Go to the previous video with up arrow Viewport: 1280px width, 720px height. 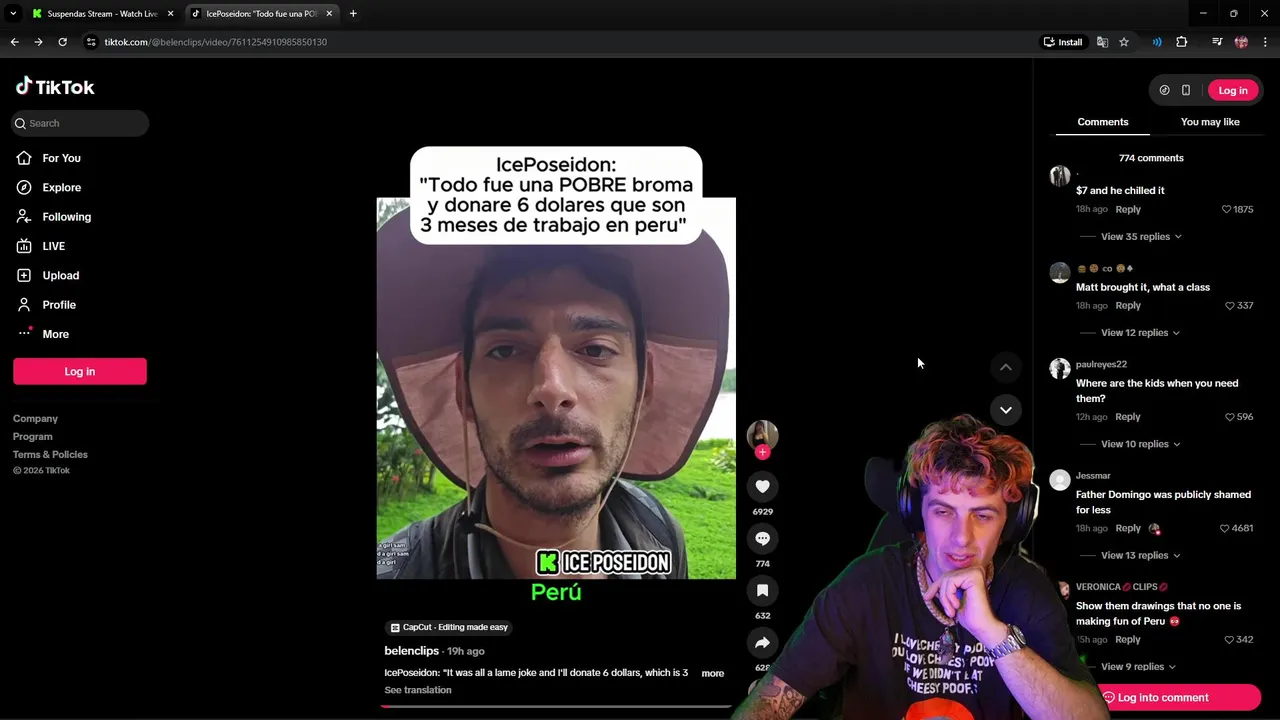click(1006, 367)
